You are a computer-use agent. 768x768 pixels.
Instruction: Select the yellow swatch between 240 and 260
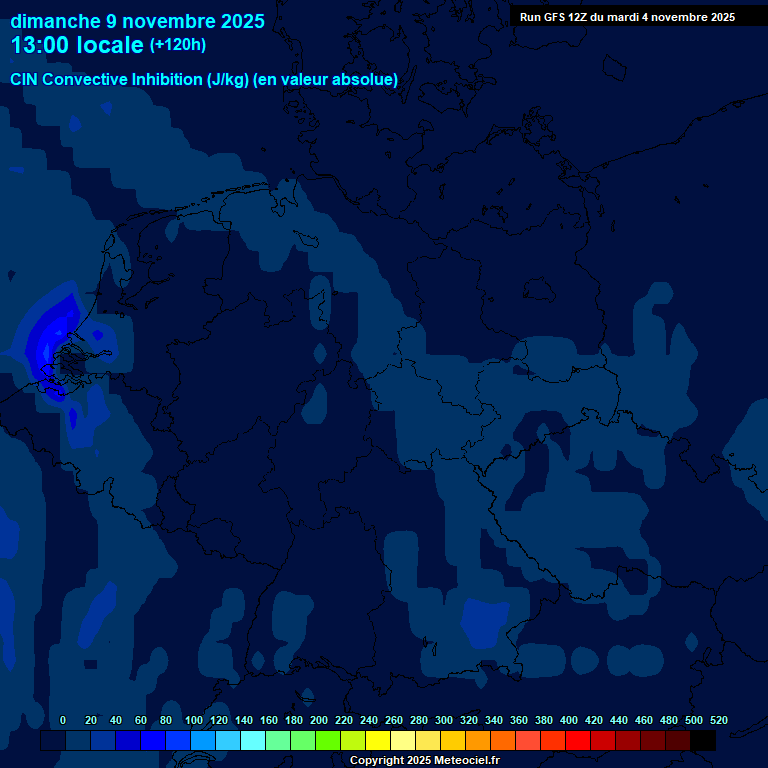[x=378, y=740]
